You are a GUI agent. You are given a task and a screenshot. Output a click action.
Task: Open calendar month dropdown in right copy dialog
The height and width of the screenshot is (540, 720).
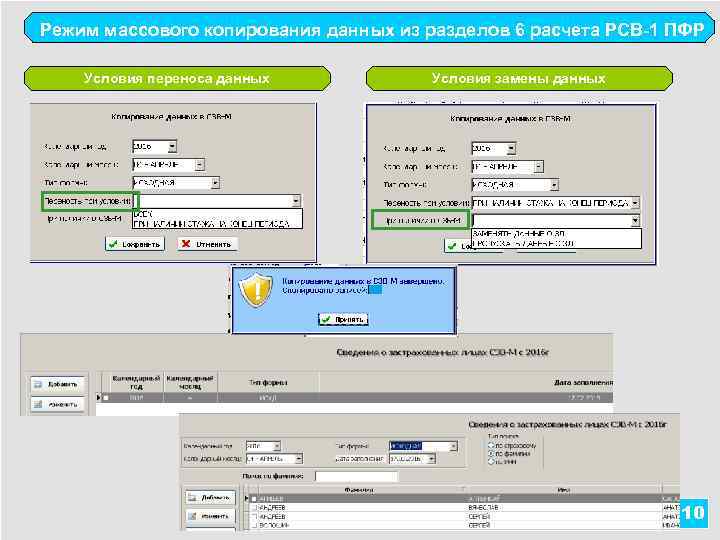tap(539, 167)
